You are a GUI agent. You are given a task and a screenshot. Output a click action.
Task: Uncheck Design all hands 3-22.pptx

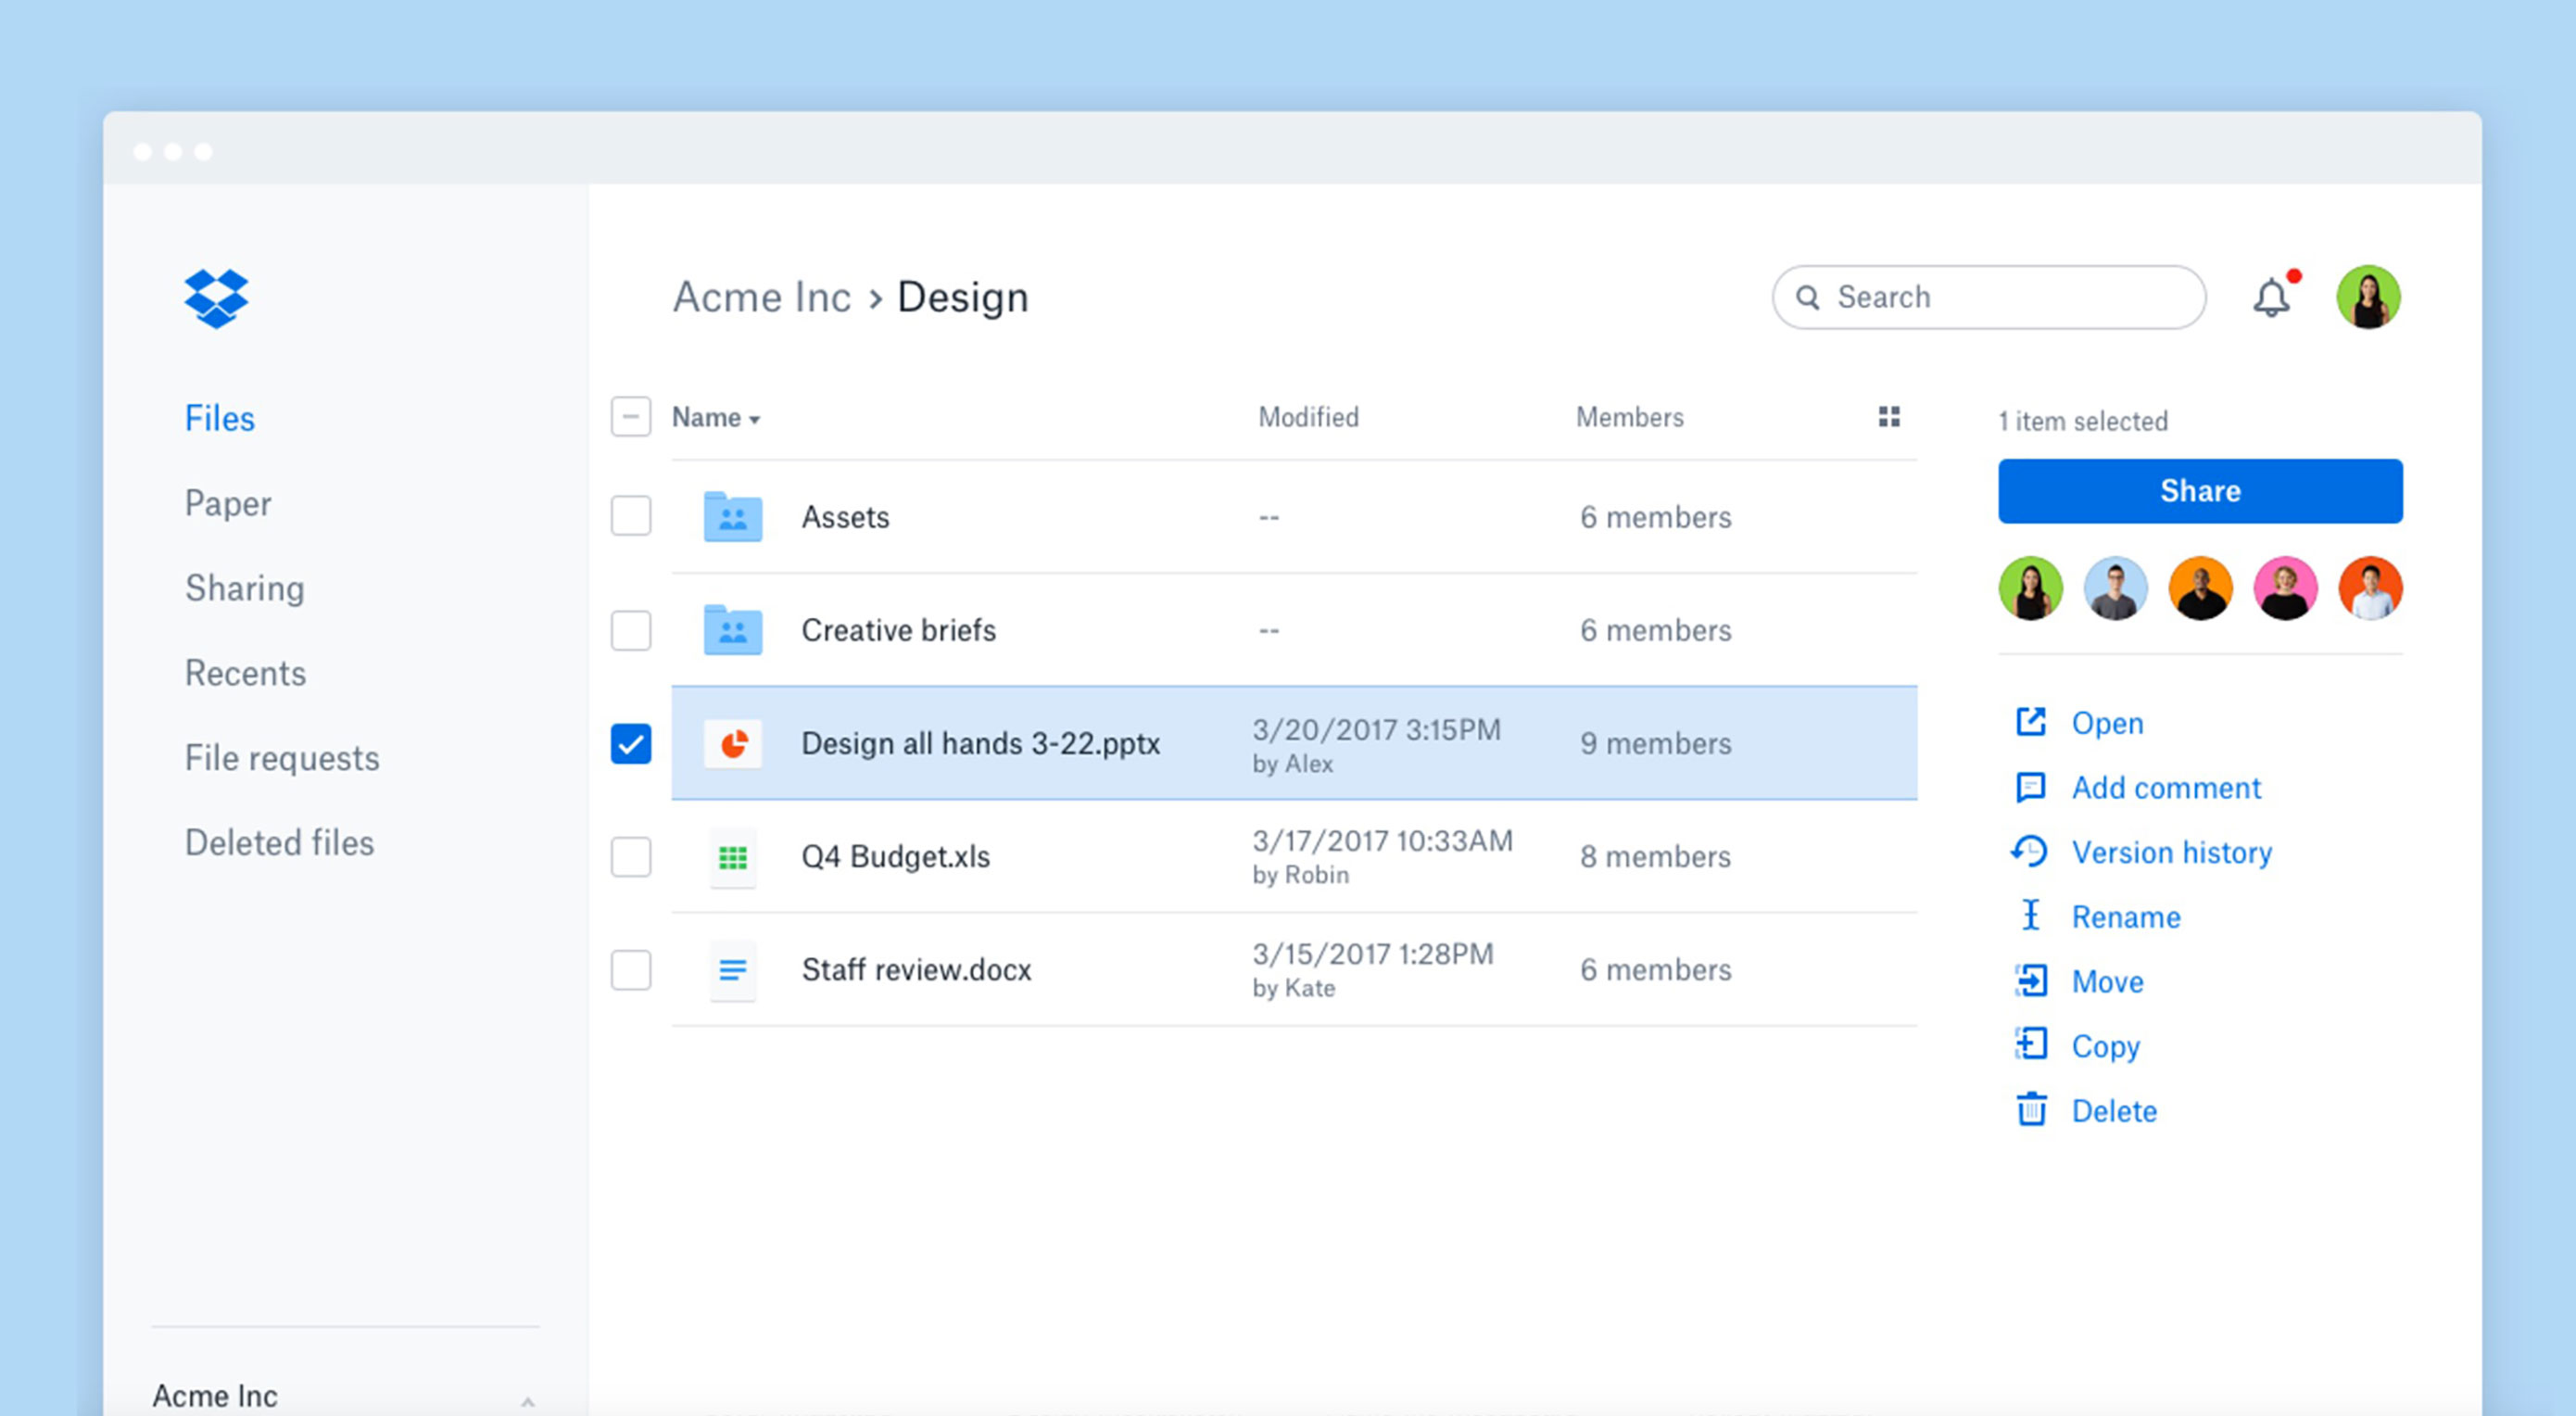(631, 743)
